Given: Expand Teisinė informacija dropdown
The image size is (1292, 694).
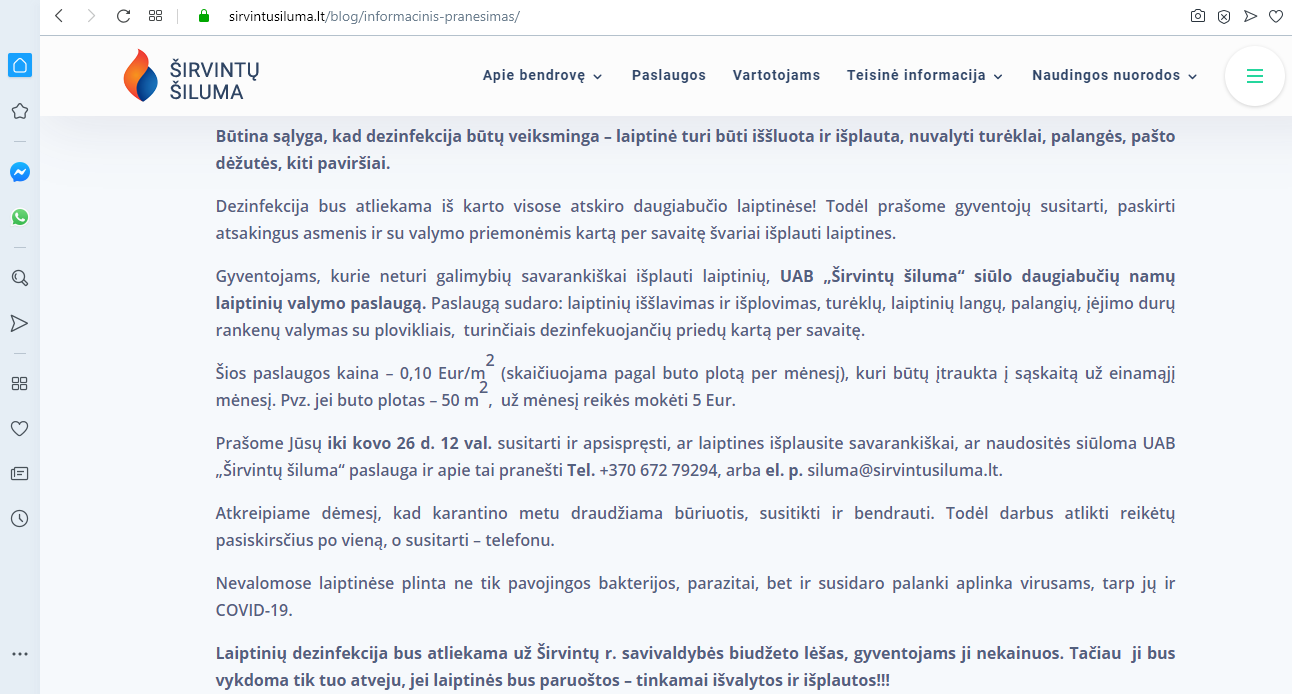Looking at the screenshot, I should tap(924, 75).
